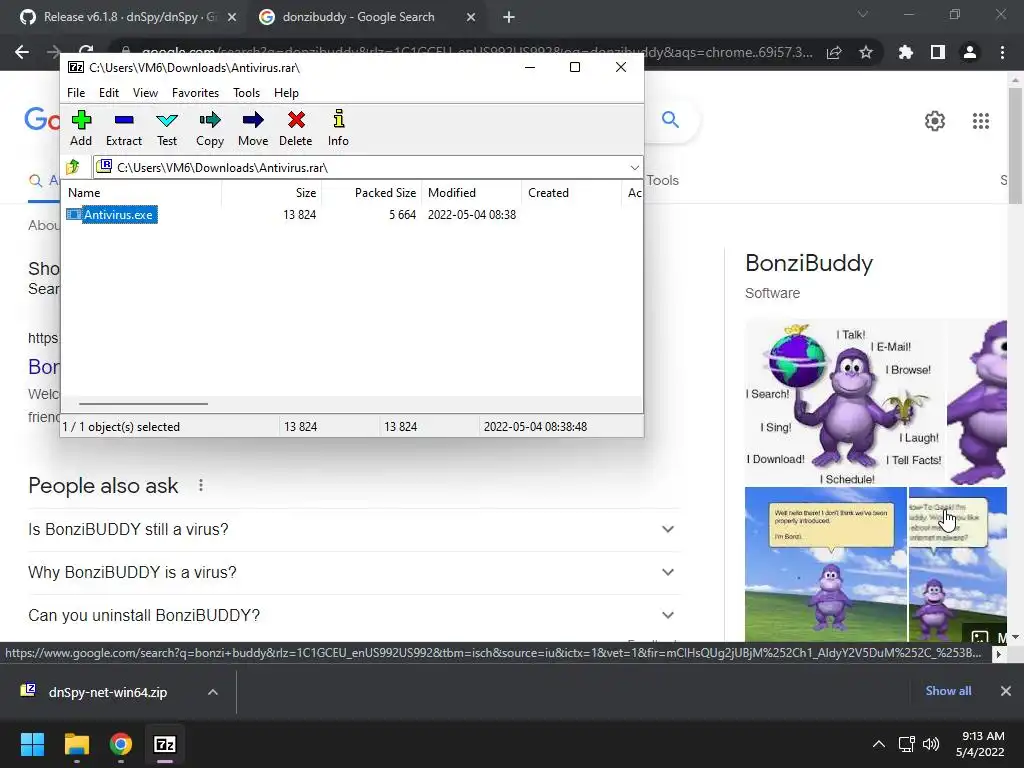Viewport: 1024px width, 768px height.
Task: Open the Tools menu in 7-Zip
Action: [246, 93]
